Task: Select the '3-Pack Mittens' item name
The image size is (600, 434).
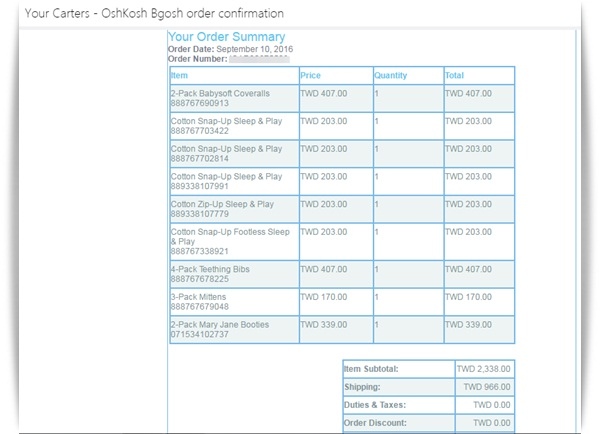Action: (x=198, y=297)
